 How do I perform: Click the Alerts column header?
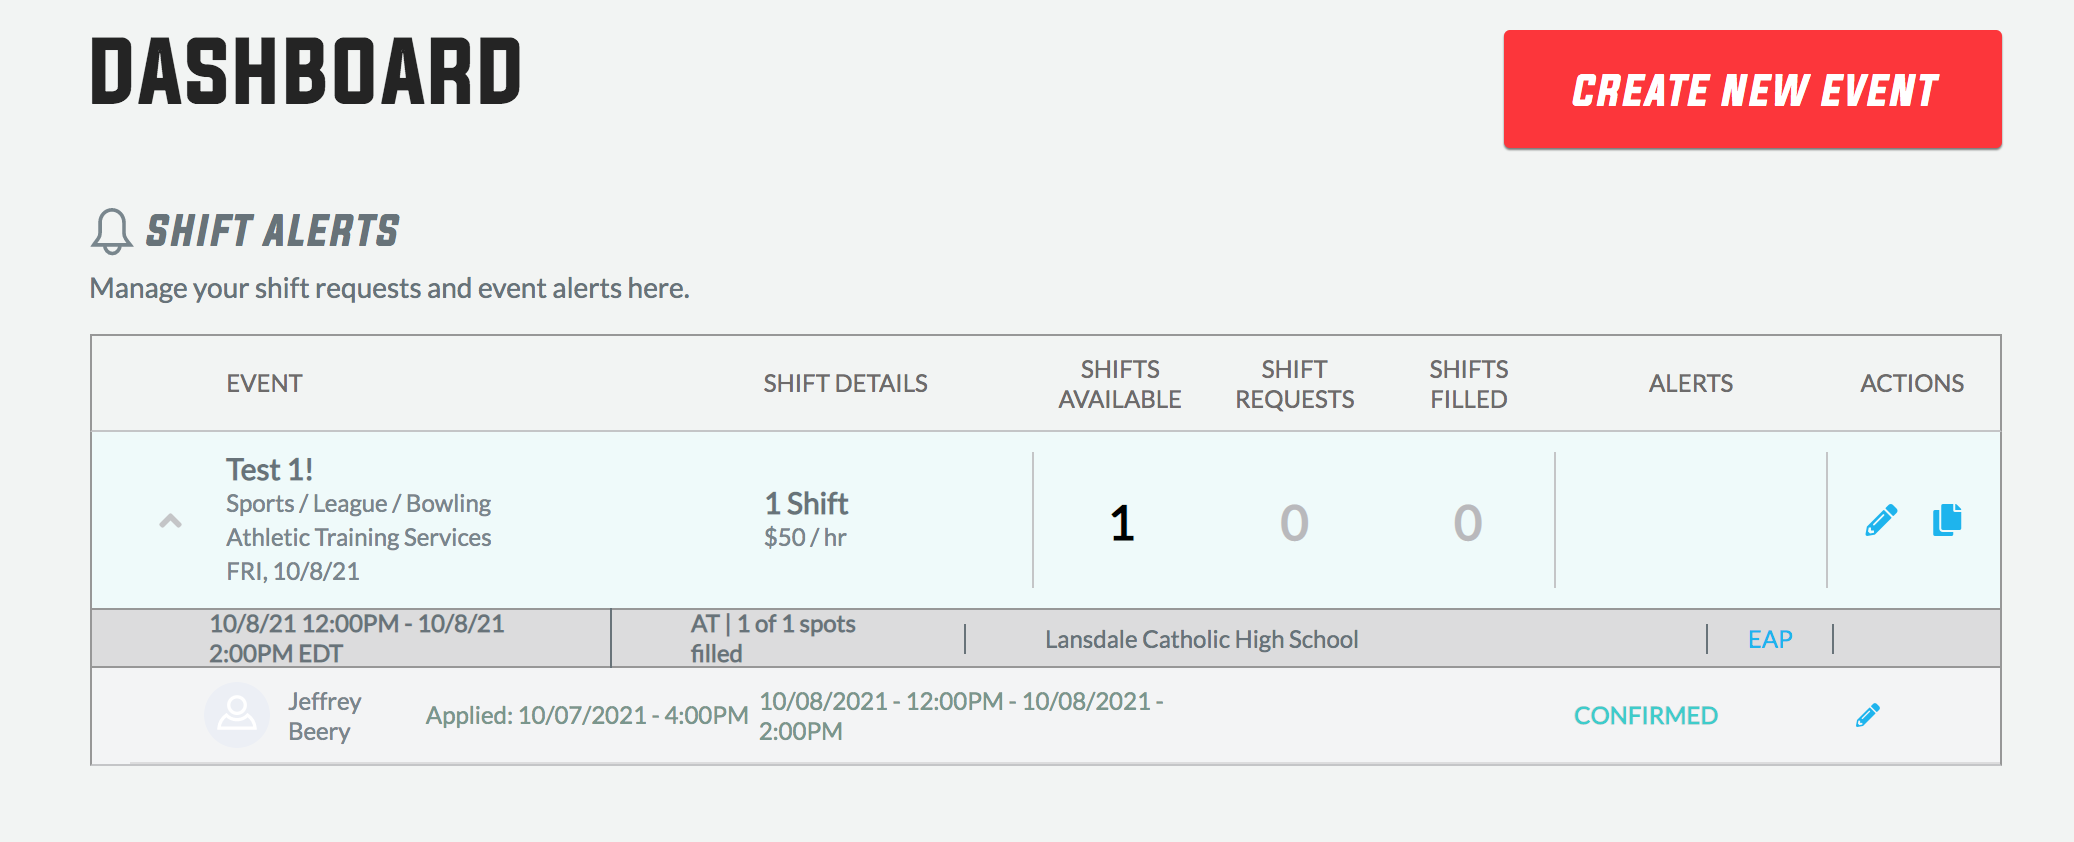coord(1690,383)
